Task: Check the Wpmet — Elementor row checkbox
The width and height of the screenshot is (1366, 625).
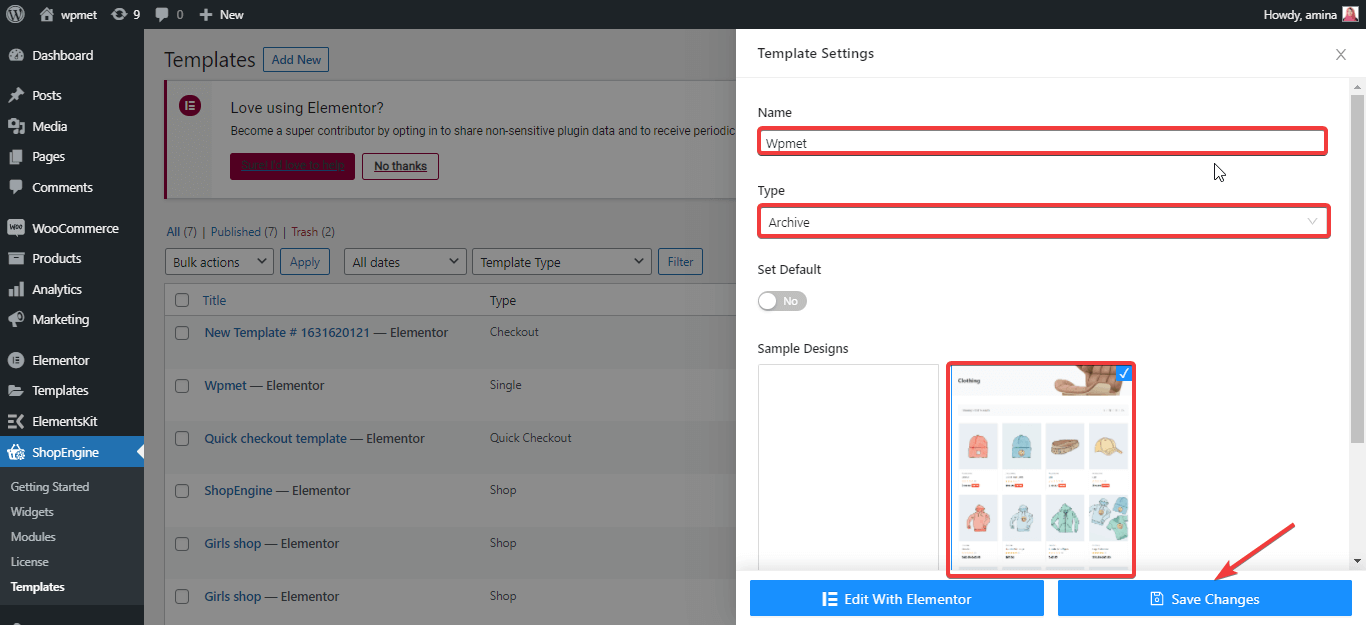Action: [182, 386]
